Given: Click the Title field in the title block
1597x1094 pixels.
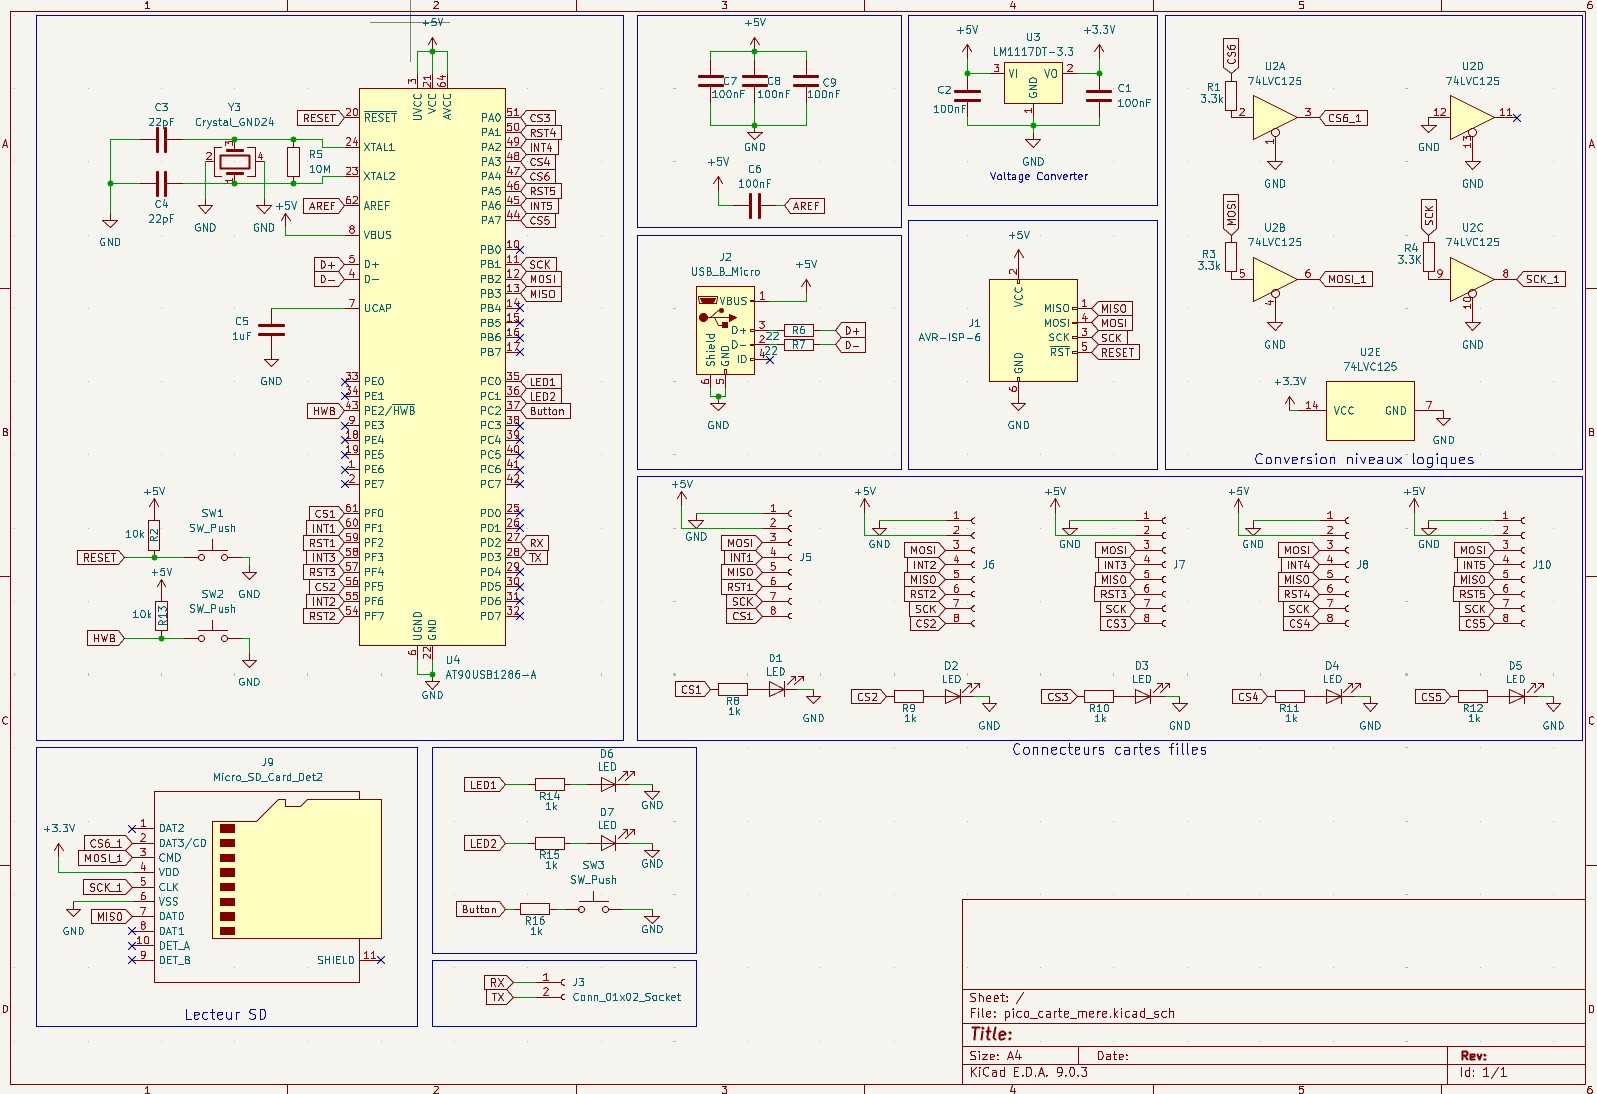Looking at the screenshot, I should coord(992,1034).
